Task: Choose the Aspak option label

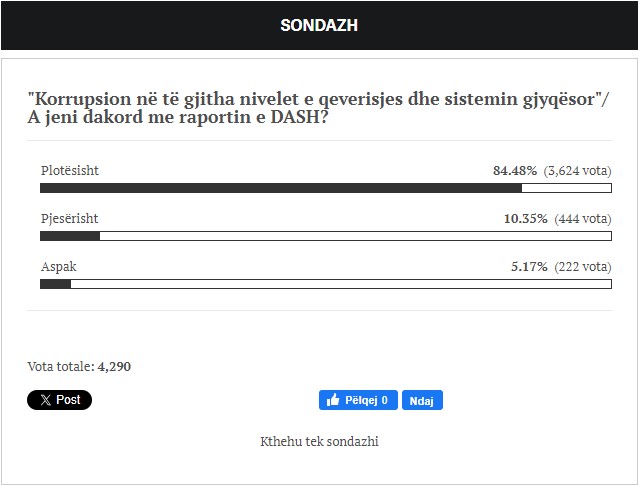Action: [x=59, y=267]
